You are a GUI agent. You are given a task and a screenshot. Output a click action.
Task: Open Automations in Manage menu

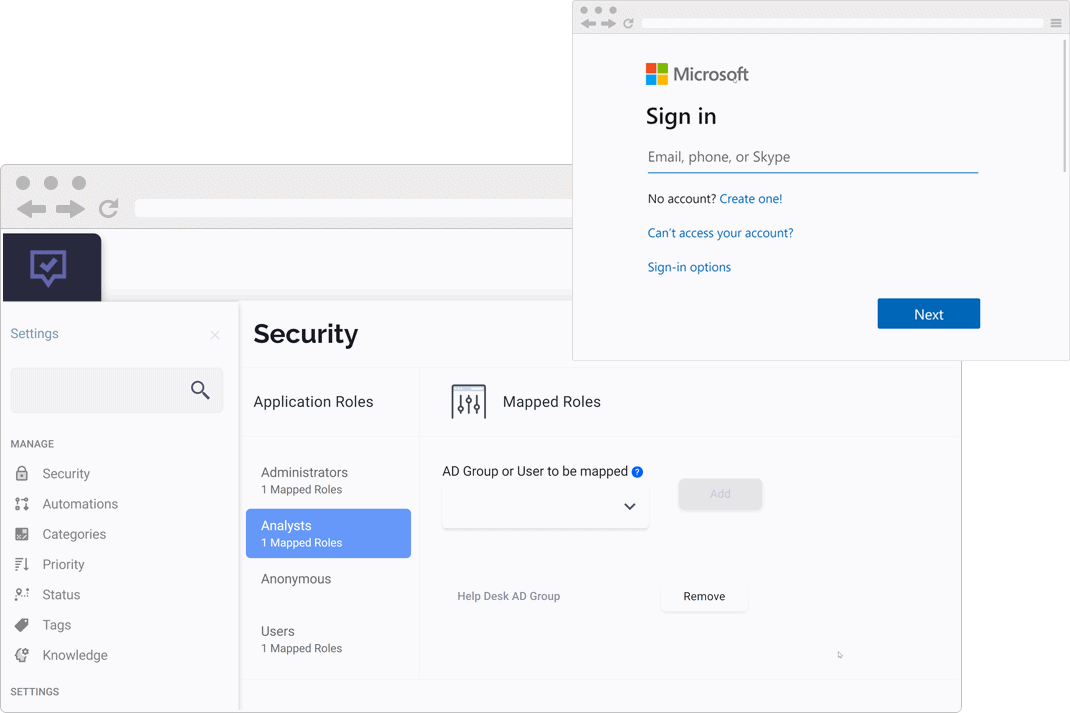tap(80, 504)
